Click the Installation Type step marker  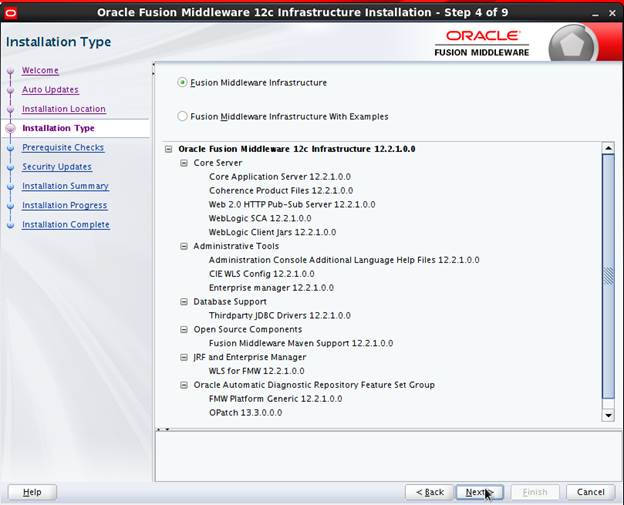tap(11, 128)
